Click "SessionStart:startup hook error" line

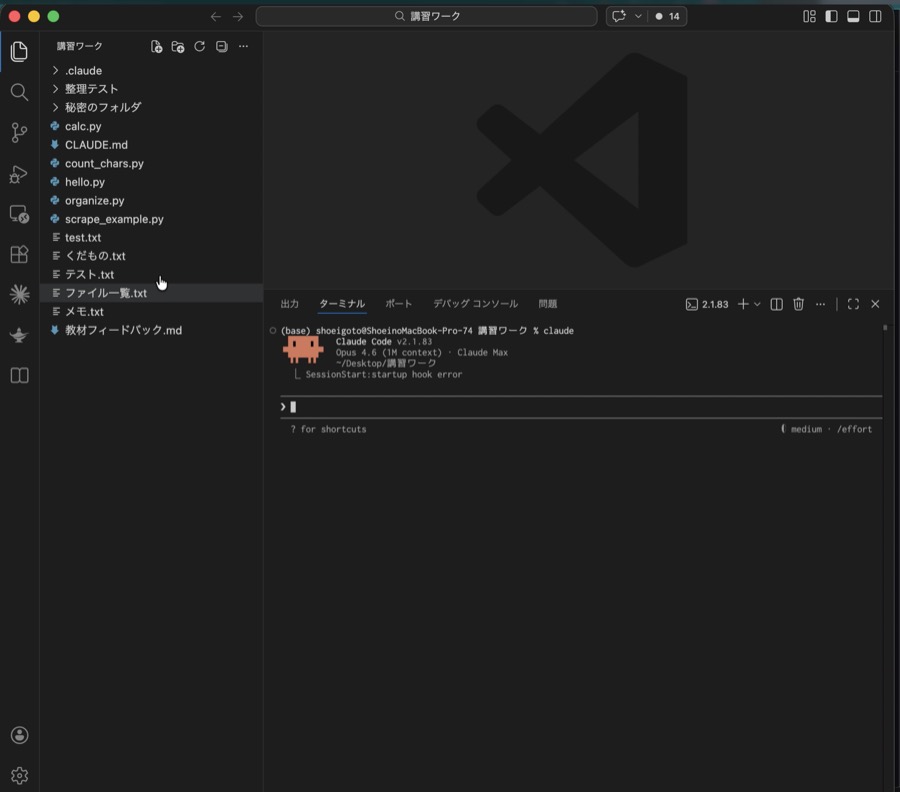click(x=383, y=375)
